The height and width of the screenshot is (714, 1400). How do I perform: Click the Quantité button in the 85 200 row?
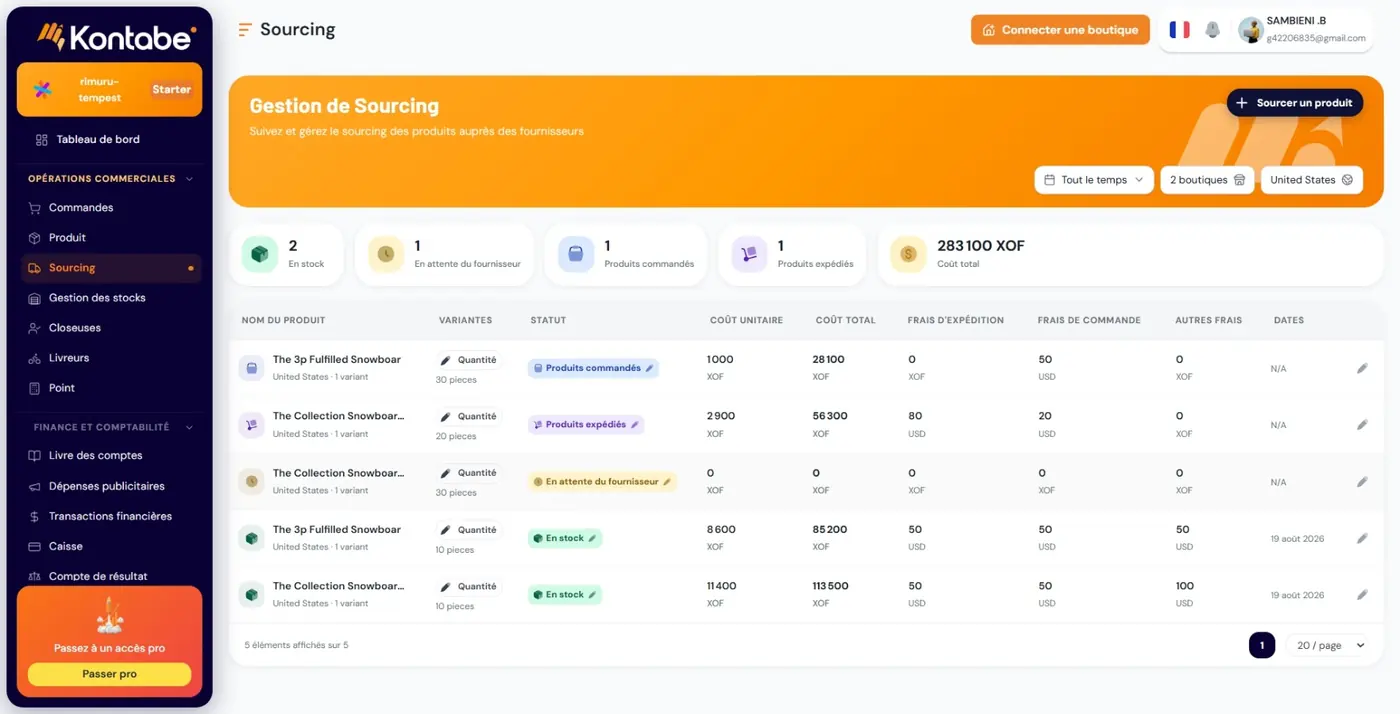(x=468, y=530)
